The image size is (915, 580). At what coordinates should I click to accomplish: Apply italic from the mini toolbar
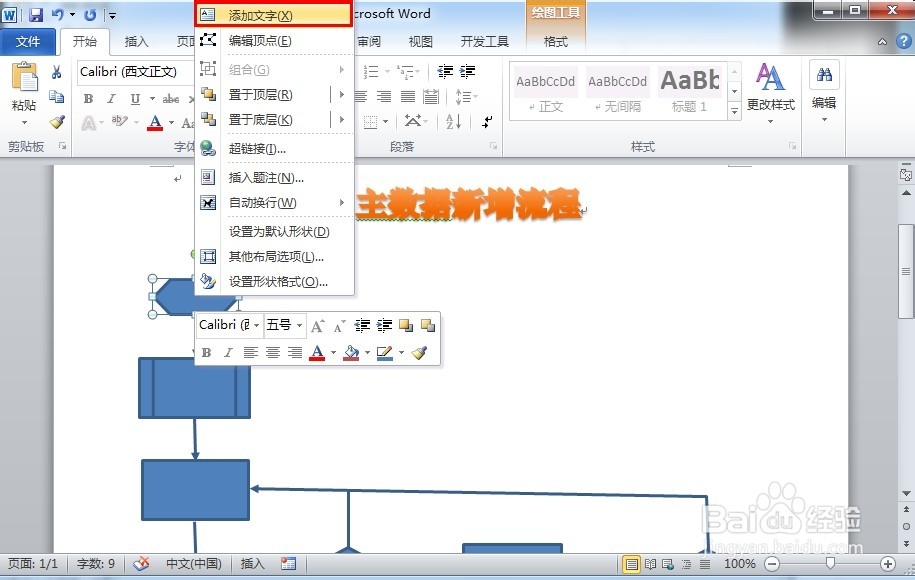coord(228,352)
